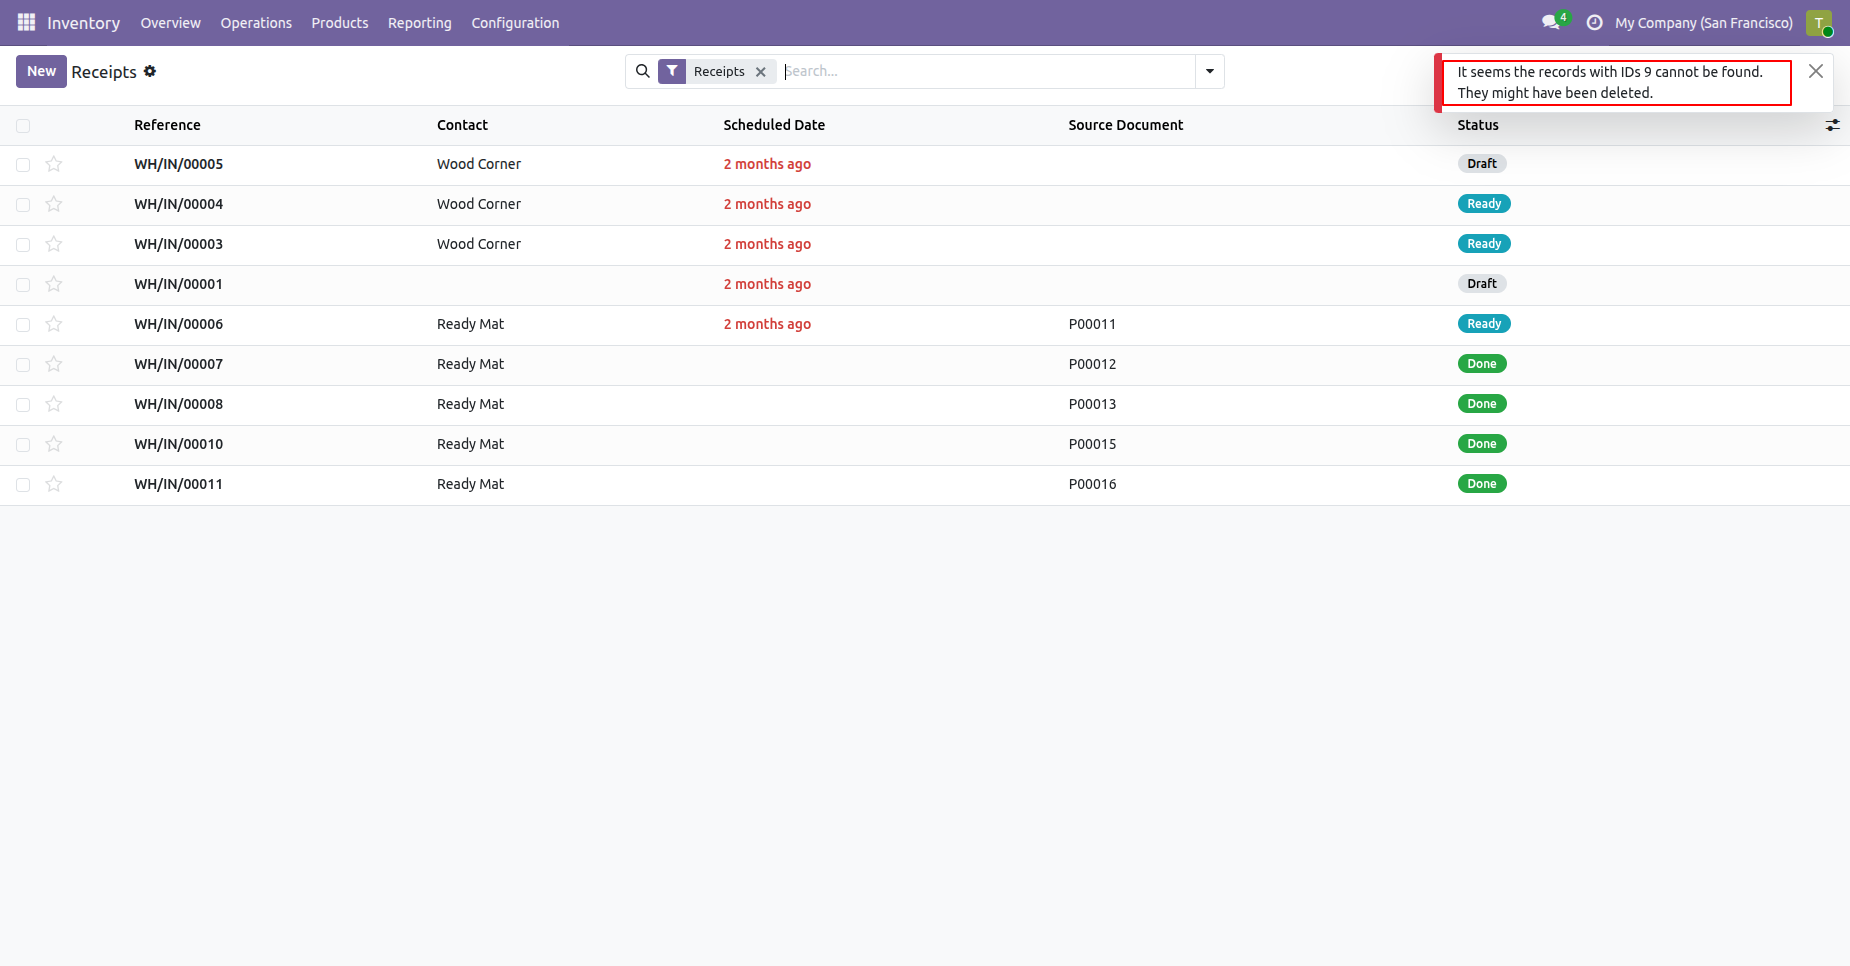Open optional columns adjust icon
The image size is (1850, 966).
point(1832,125)
